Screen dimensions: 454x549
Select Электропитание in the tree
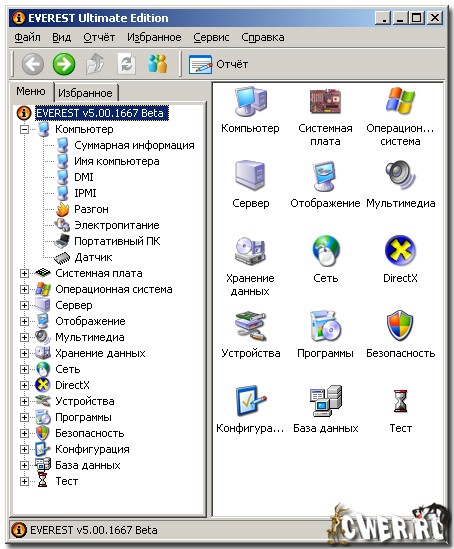tap(117, 225)
